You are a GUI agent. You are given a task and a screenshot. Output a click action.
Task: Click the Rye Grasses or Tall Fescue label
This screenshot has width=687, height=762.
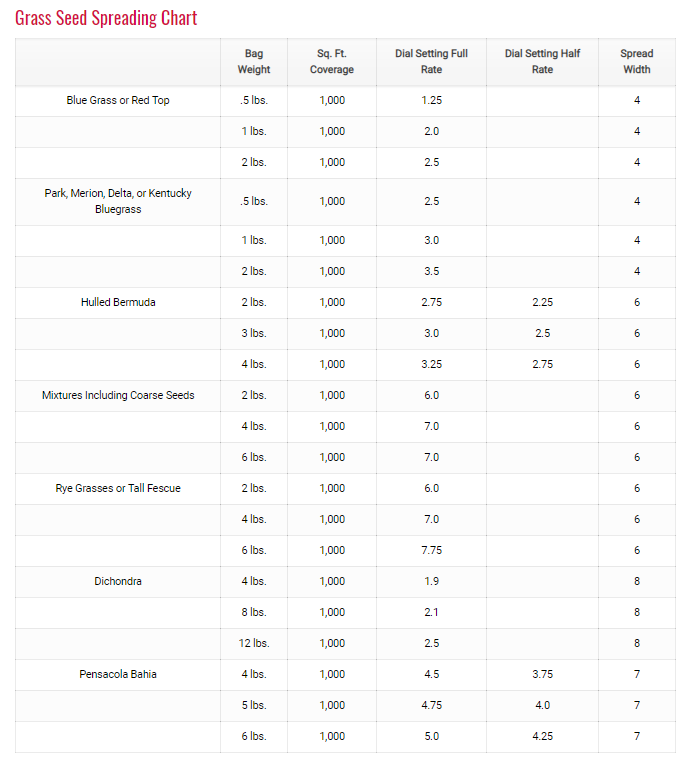(x=118, y=489)
